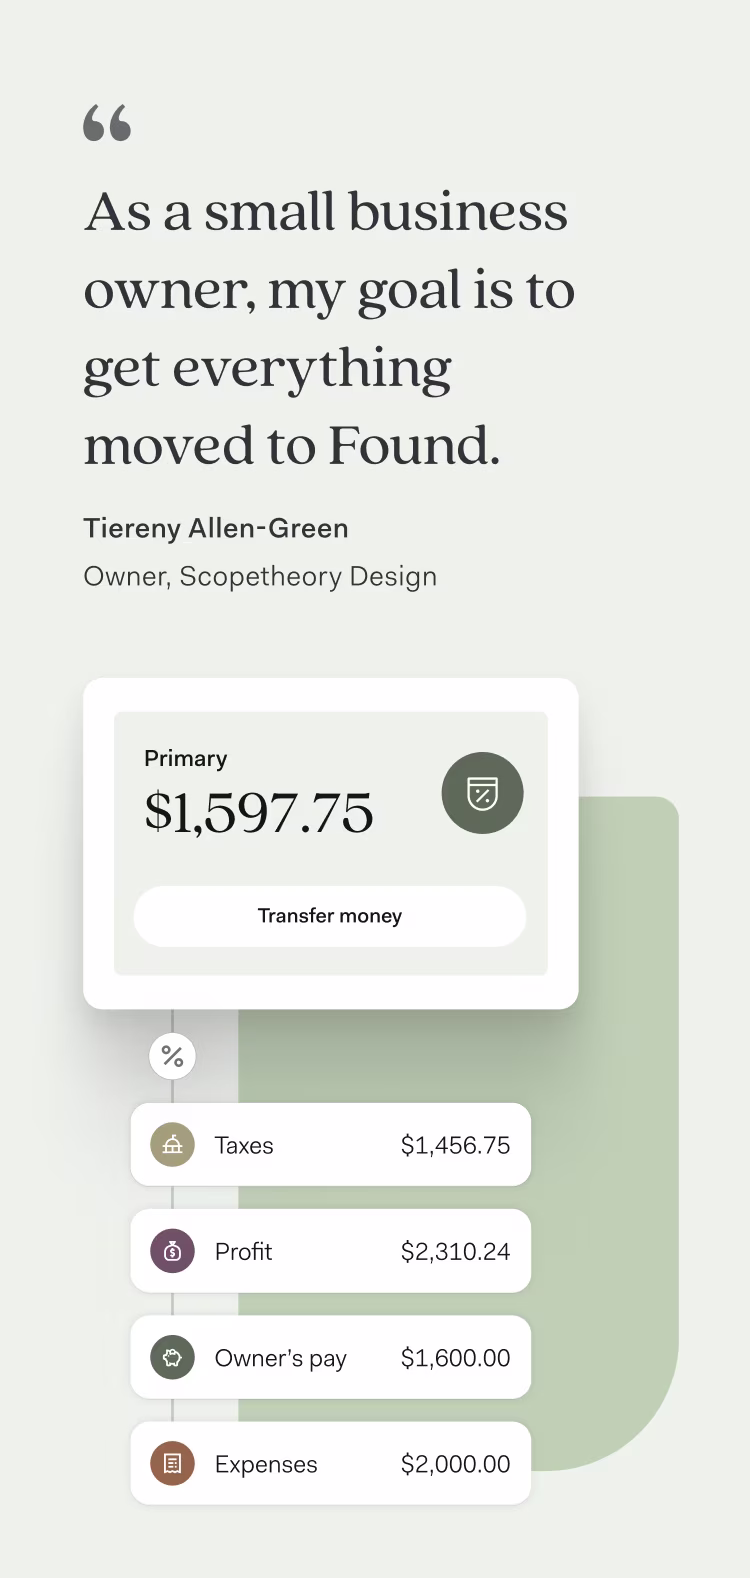Open the Expenses pocket row

click(x=331, y=1463)
